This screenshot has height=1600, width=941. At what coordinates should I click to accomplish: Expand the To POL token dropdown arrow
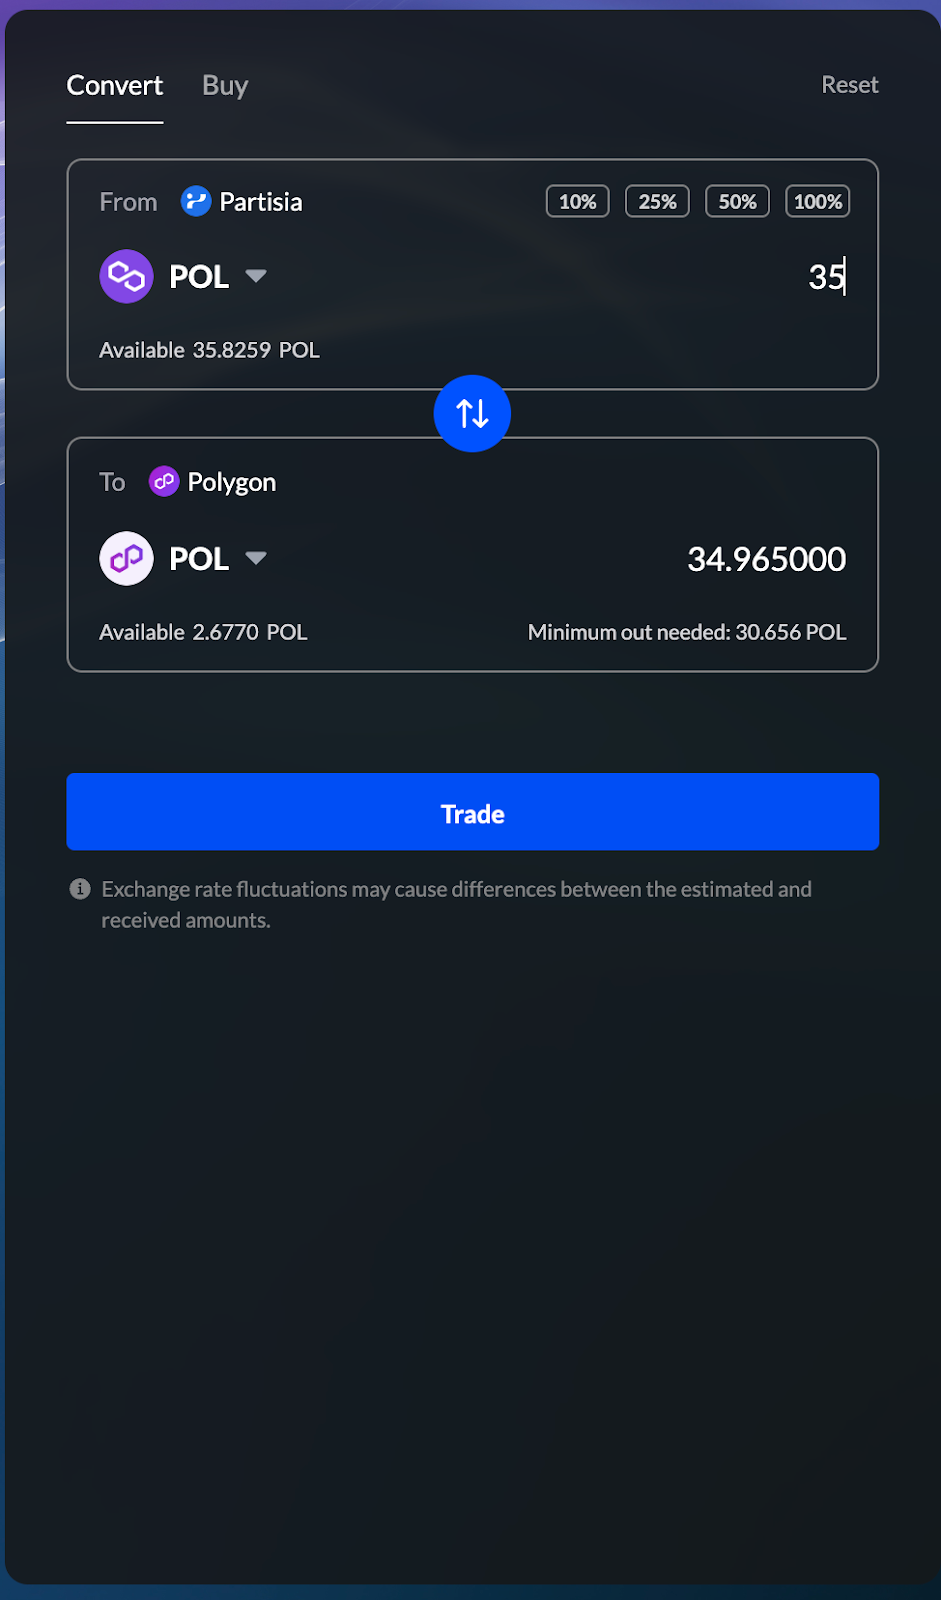coord(256,558)
